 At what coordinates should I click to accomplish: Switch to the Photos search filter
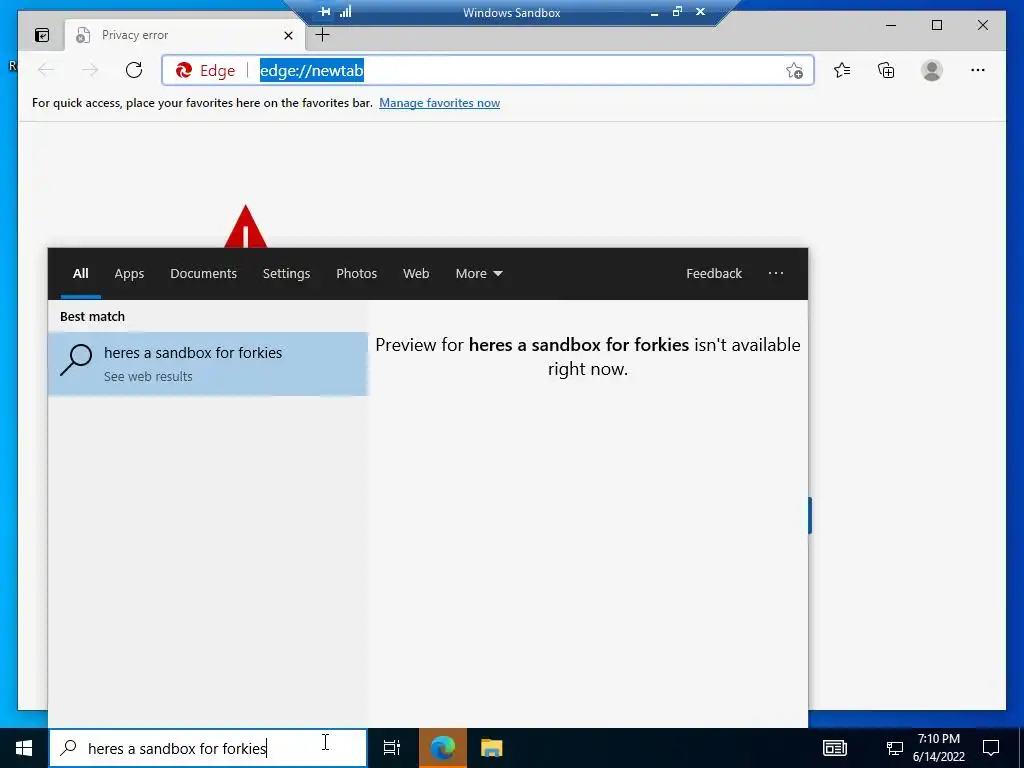(357, 274)
